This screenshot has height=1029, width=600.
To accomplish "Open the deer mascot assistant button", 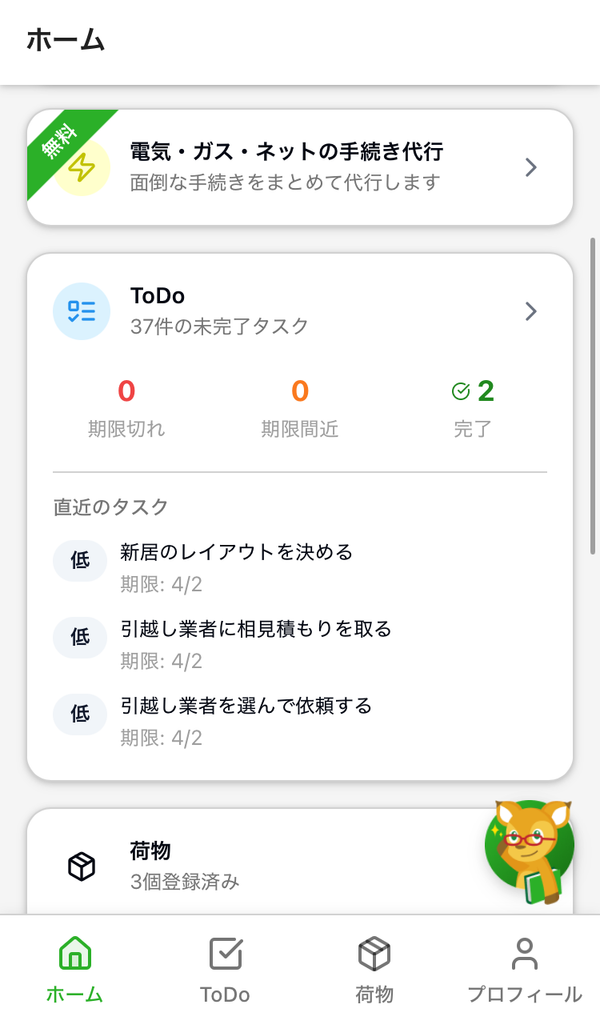I will click(530, 850).
